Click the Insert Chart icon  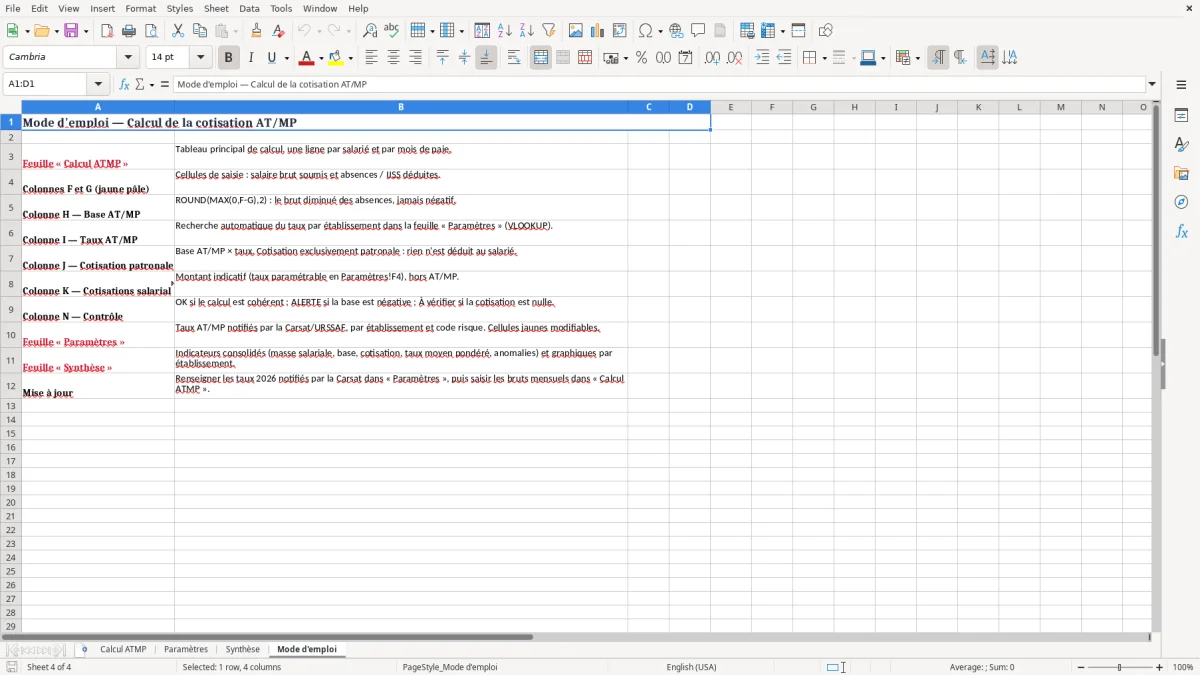click(x=598, y=31)
